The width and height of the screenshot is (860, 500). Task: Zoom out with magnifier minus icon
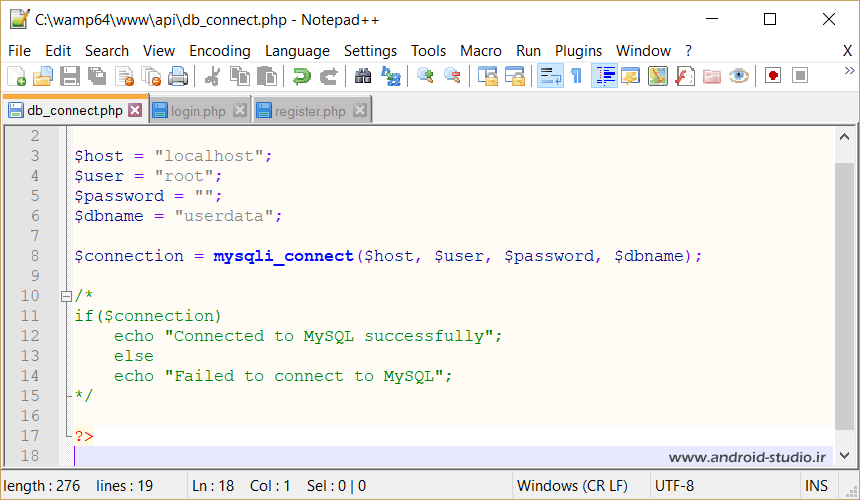coord(452,76)
